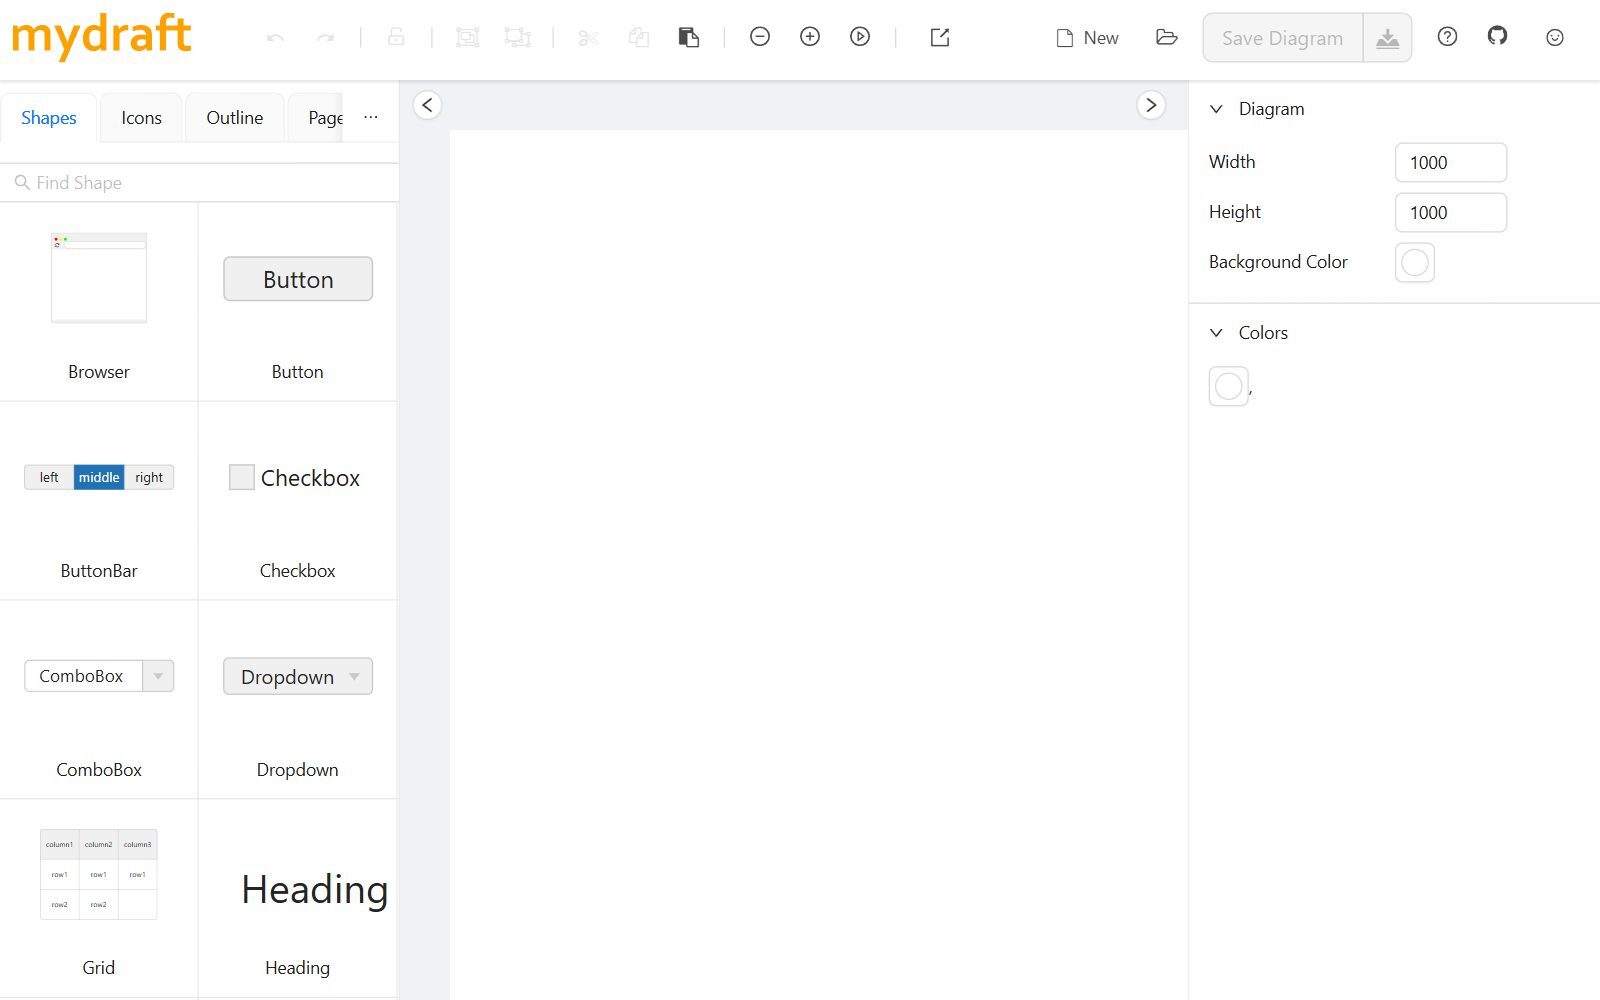Click the ungroup shapes icon

coord(517,37)
